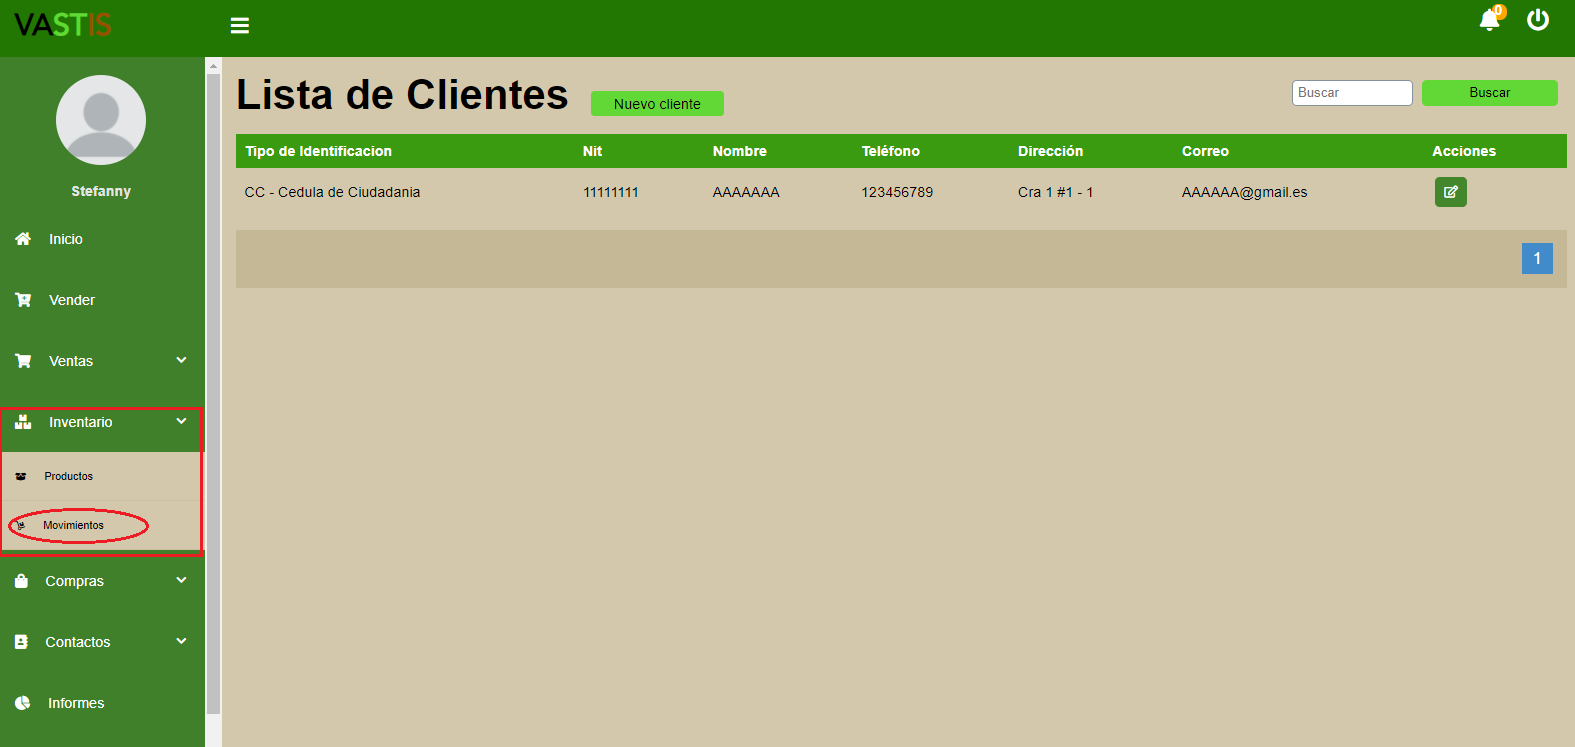Click the Inicio home icon

point(23,239)
